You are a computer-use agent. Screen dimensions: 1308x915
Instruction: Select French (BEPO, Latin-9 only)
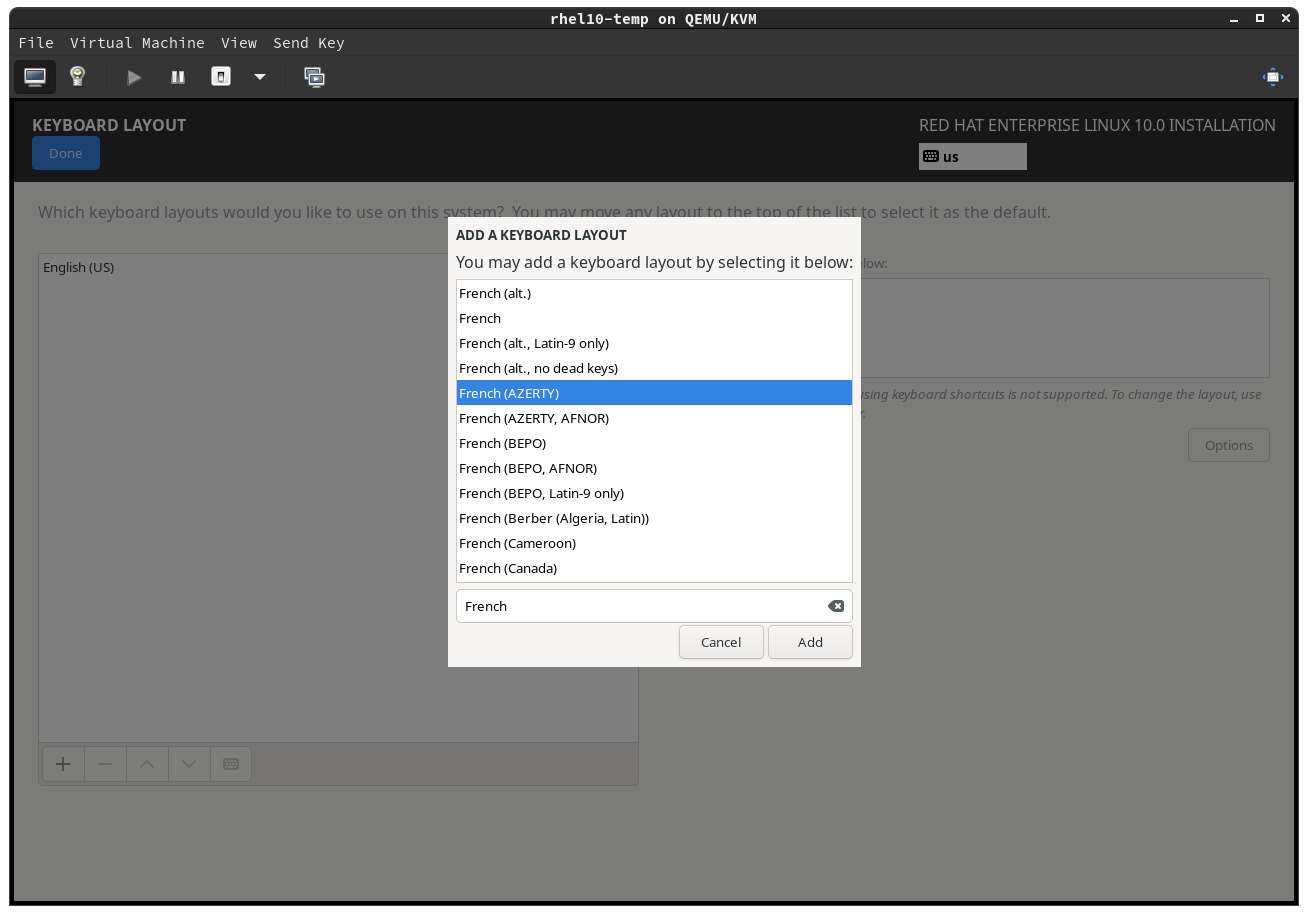(654, 493)
